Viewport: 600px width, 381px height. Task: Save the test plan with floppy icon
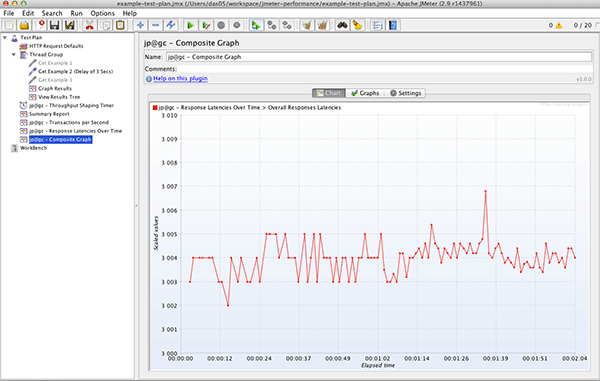pos(55,25)
